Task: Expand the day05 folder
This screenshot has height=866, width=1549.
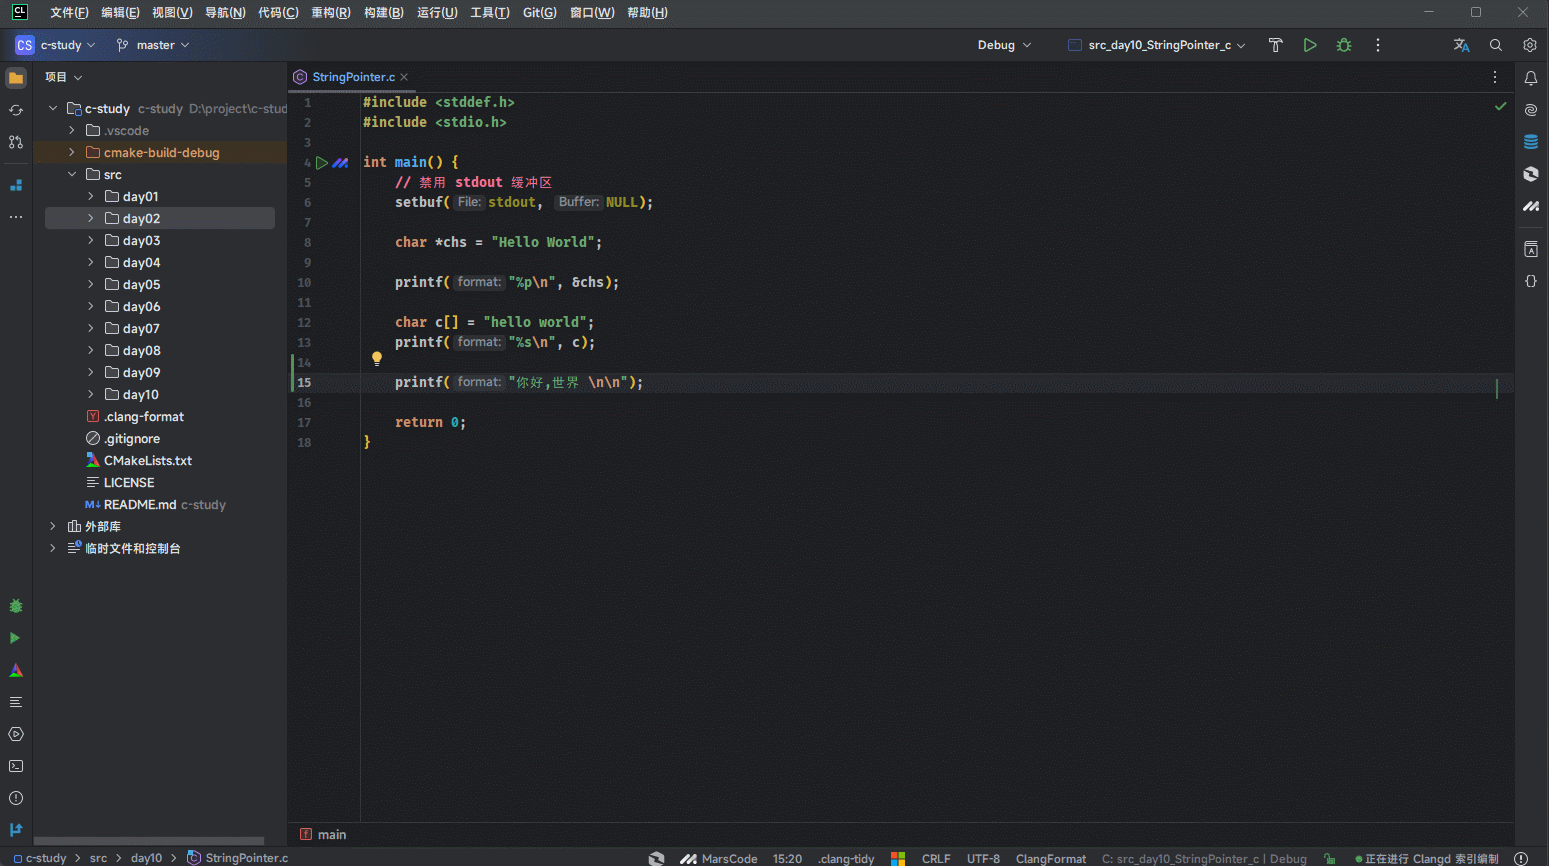Action: pyautogui.click(x=91, y=285)
